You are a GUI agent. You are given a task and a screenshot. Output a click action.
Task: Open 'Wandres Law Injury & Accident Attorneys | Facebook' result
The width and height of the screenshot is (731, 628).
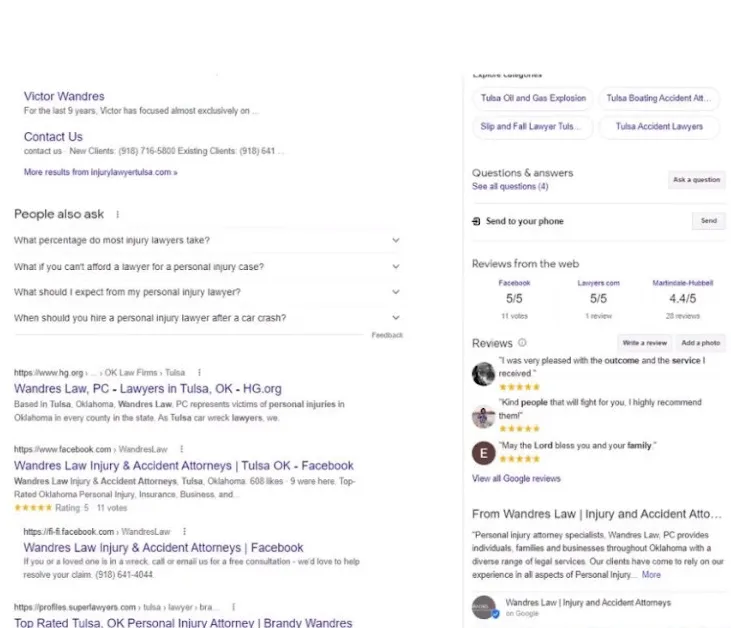click(x=163, y=547)
